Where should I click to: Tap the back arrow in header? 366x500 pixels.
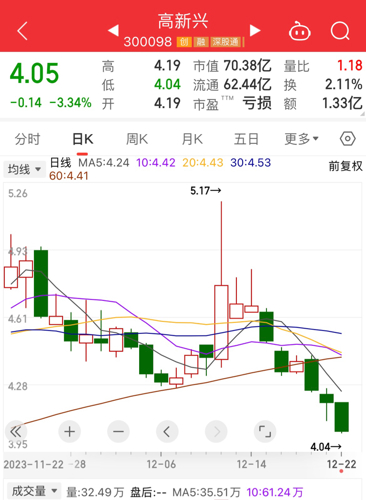coord(22,31)
